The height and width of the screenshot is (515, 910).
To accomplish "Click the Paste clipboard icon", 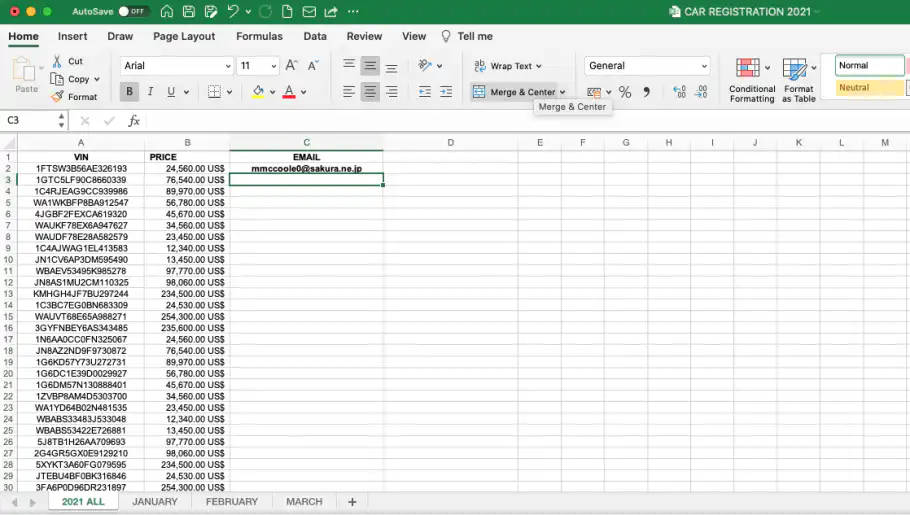I will click(x=24, y=70).
